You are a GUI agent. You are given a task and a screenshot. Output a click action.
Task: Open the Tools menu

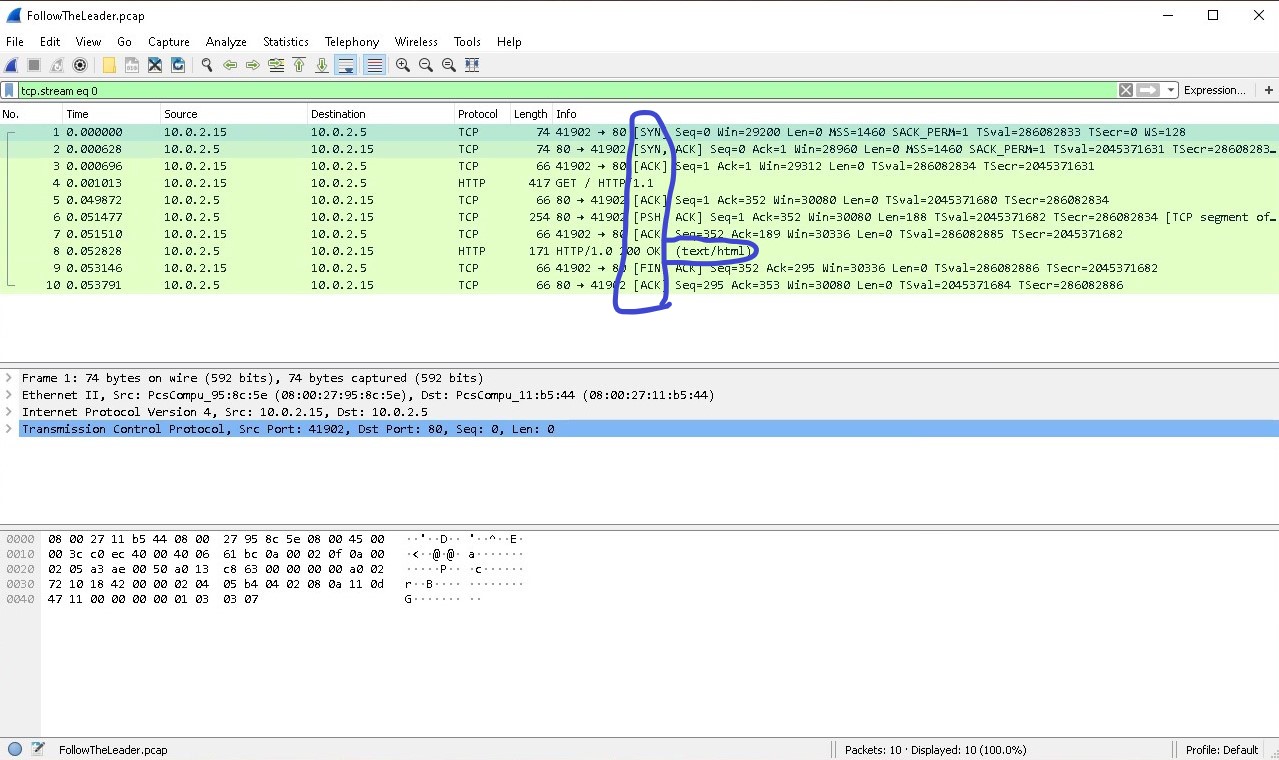pos(467,42)
